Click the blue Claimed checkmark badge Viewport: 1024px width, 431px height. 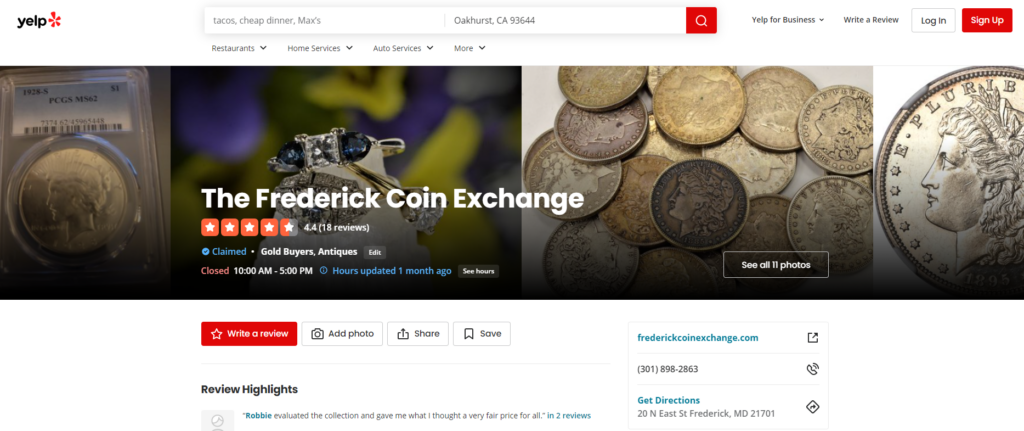(205, 251)
